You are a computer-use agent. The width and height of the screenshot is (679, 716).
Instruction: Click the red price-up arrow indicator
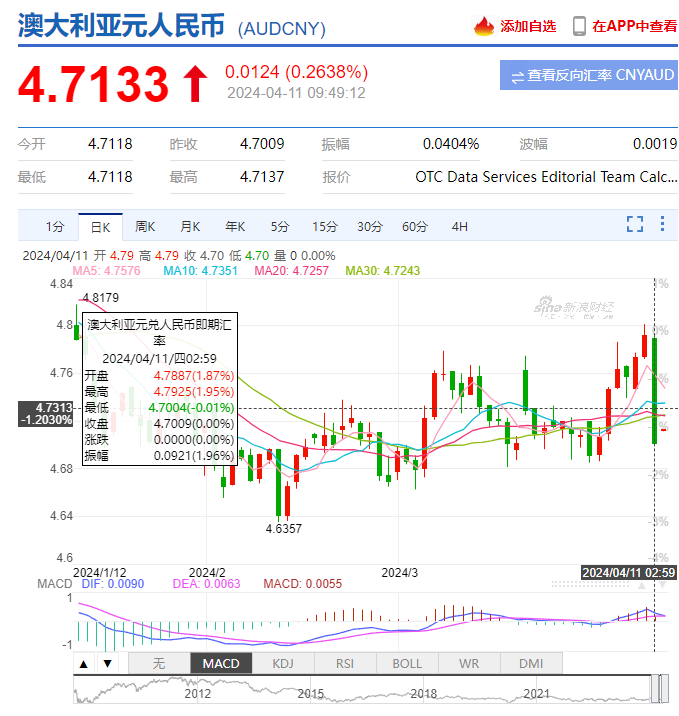(194, 84)
